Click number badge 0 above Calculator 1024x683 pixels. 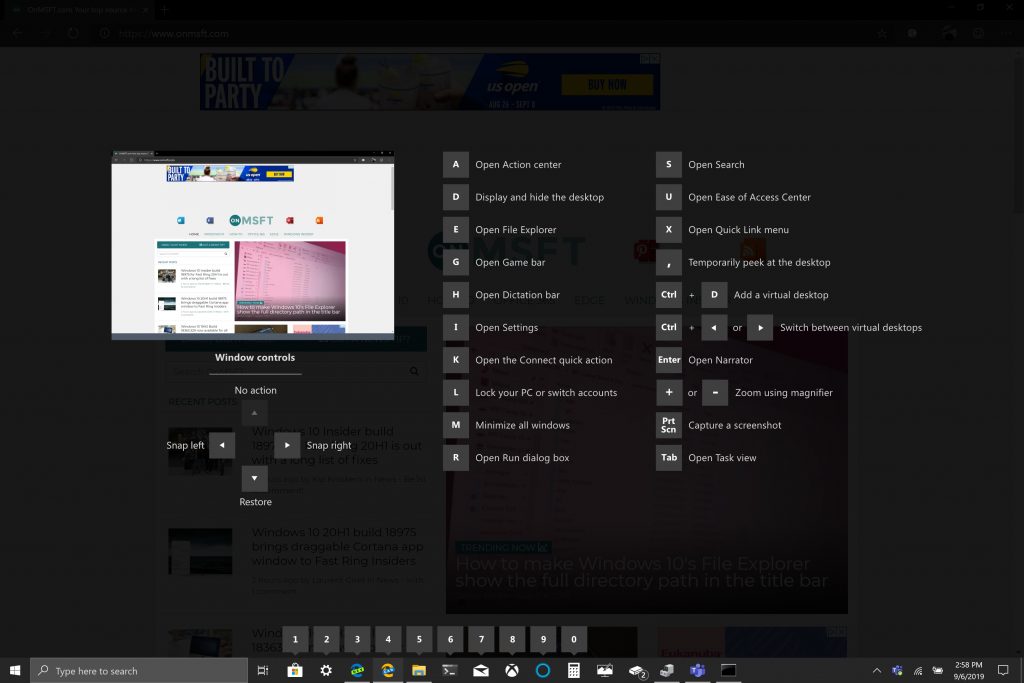point(573,639)
